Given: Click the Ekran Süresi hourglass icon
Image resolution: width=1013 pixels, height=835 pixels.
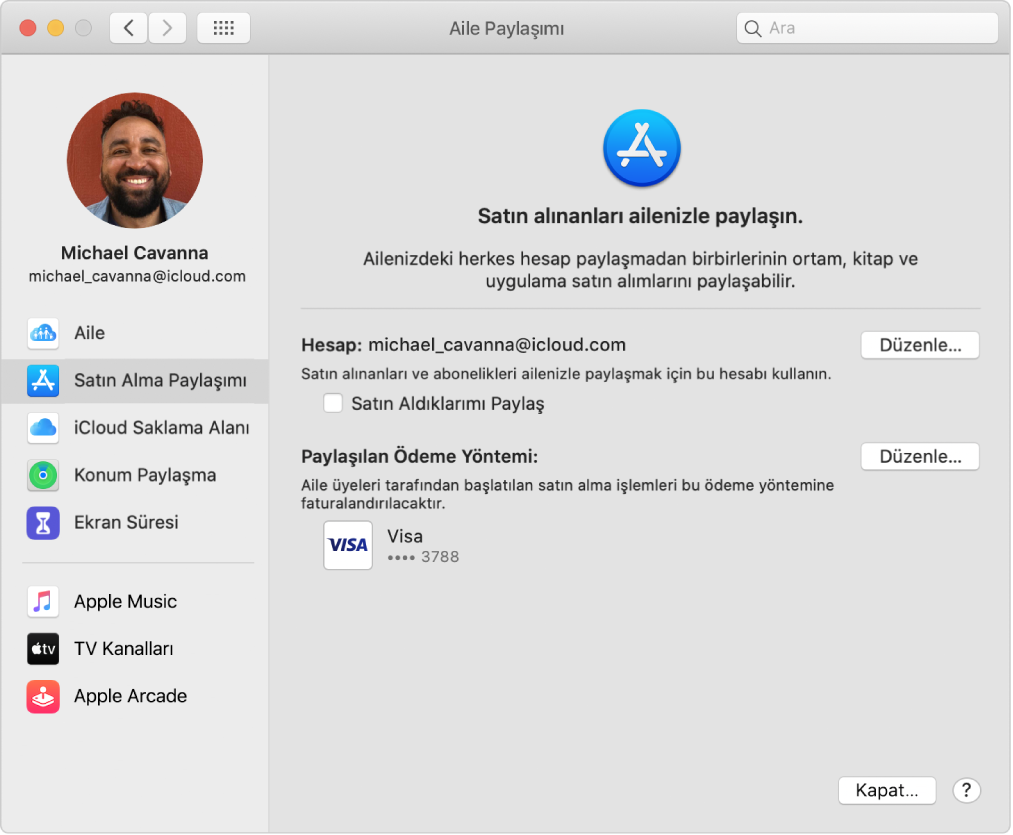Looking at the screenshot, I should 43,523.
